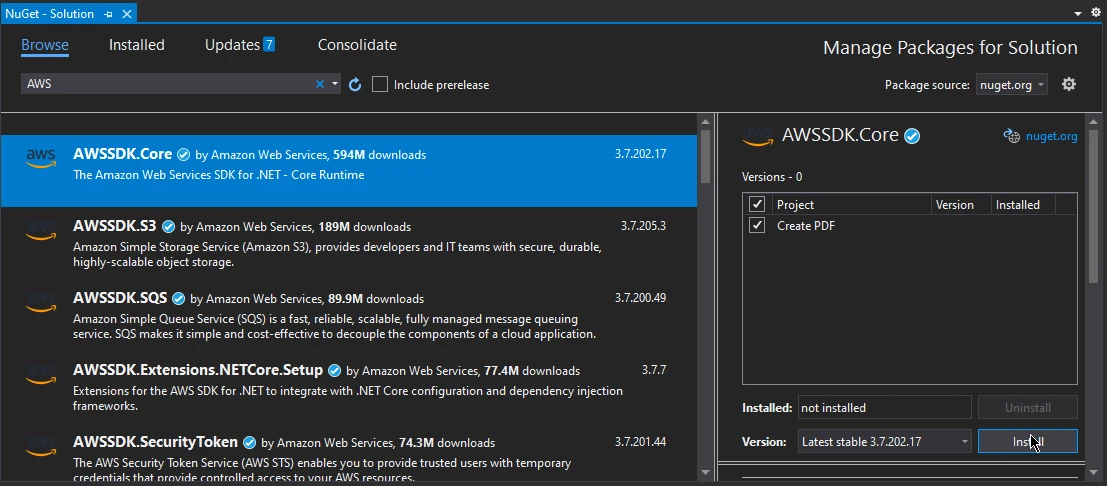Screen dimensions: 1107x486
Task: Click the Install button
Action: pyautogui.click(x=1027, y=441)
